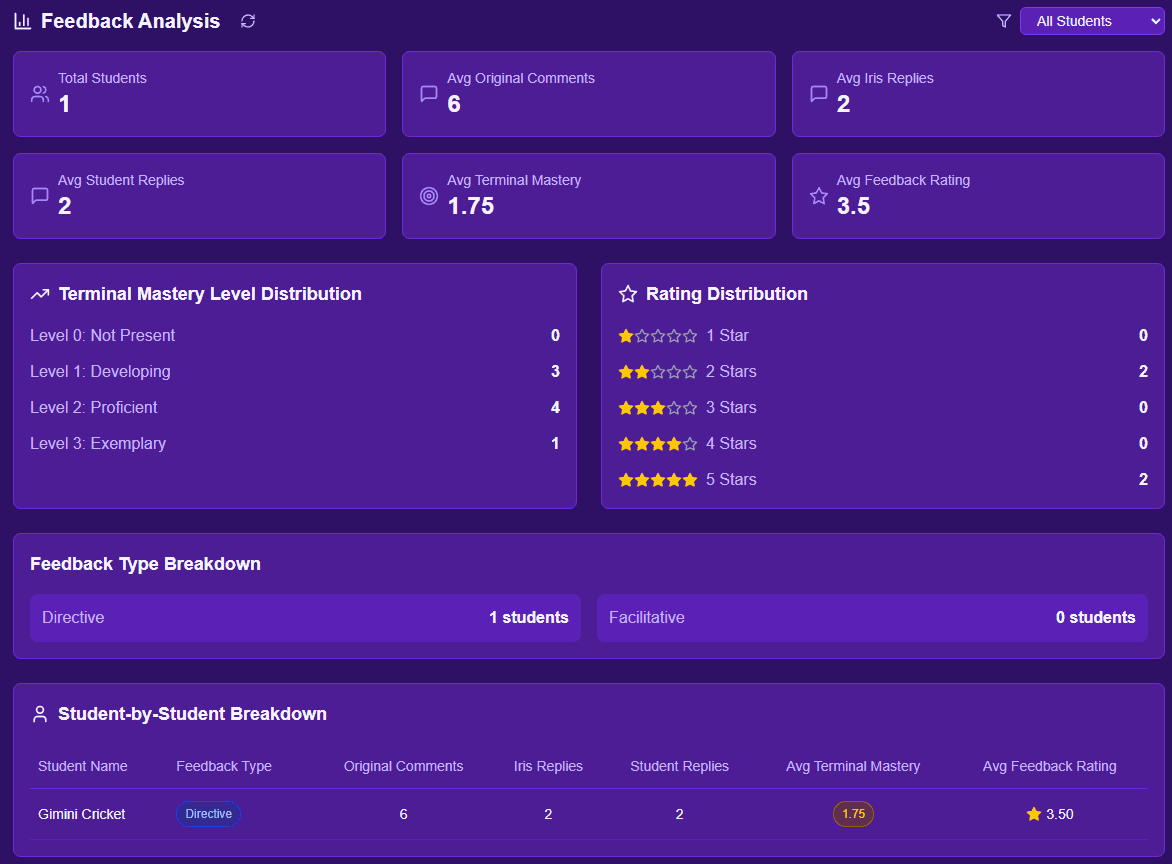This screenshot has height=864, width=1172.
Task: Select the Gimini Cricket student row name
Action: pos(82,814)
